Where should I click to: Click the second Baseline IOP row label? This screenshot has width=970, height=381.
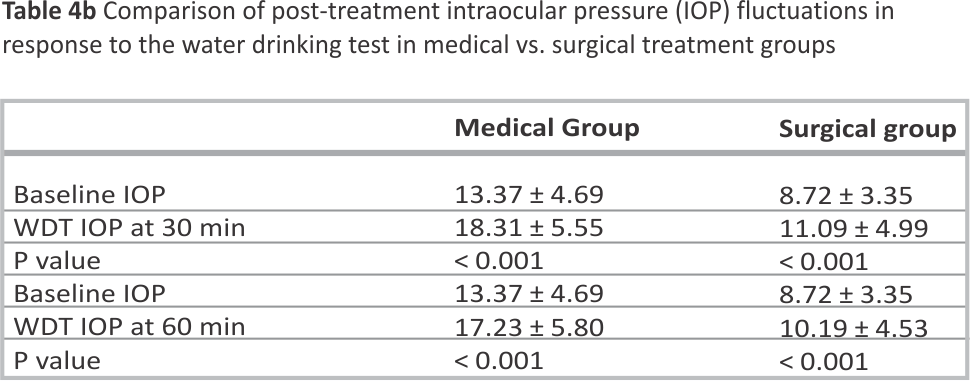(90, 294)
